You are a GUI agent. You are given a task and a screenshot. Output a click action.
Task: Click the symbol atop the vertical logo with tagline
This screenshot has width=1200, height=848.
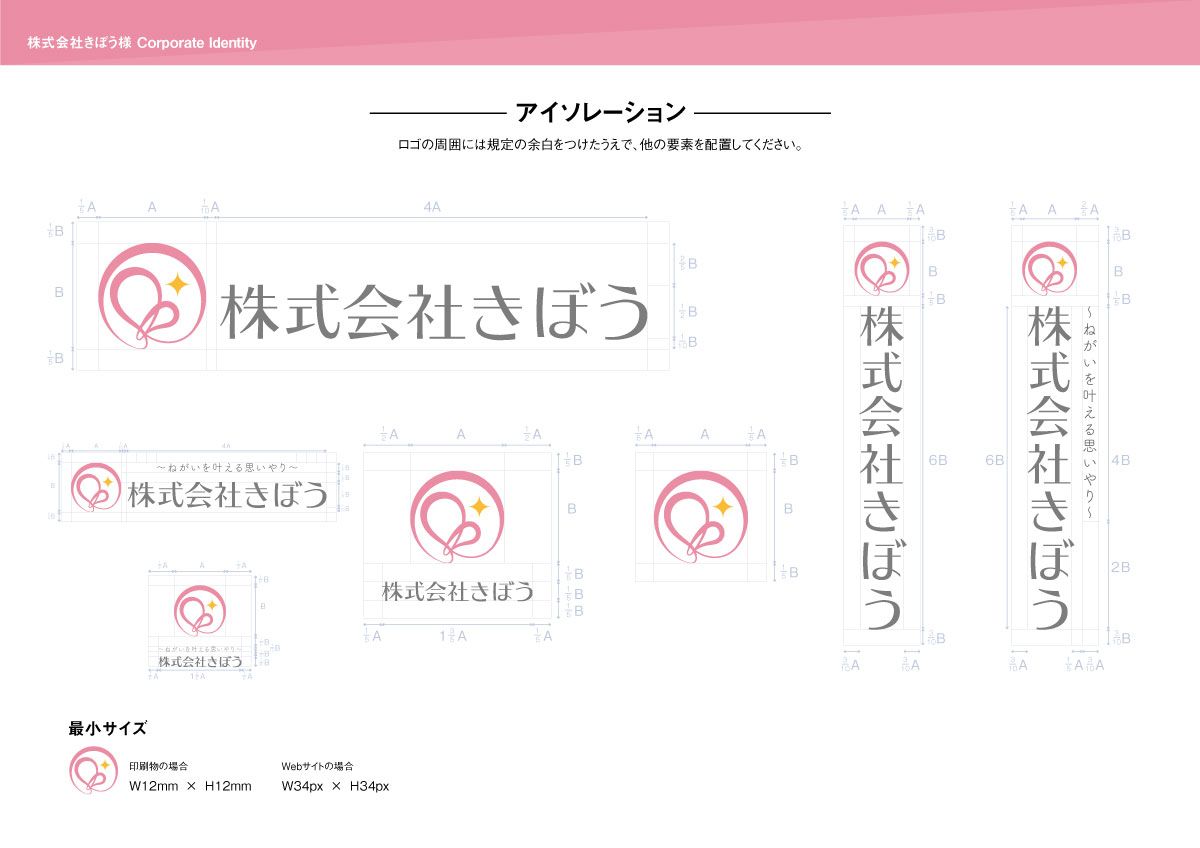[x=1050, y=271]
